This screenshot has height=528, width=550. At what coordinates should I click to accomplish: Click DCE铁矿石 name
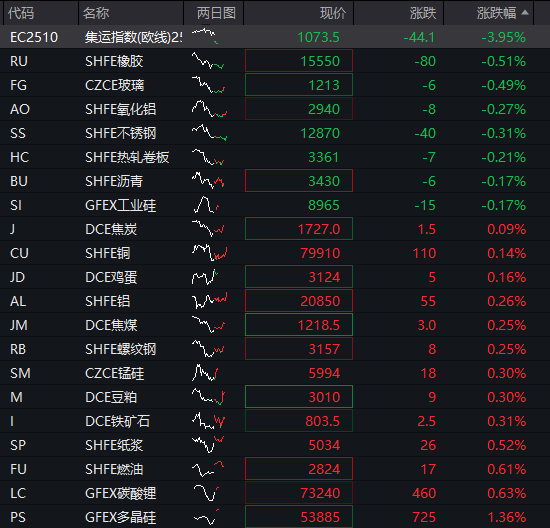pos(117,421)
